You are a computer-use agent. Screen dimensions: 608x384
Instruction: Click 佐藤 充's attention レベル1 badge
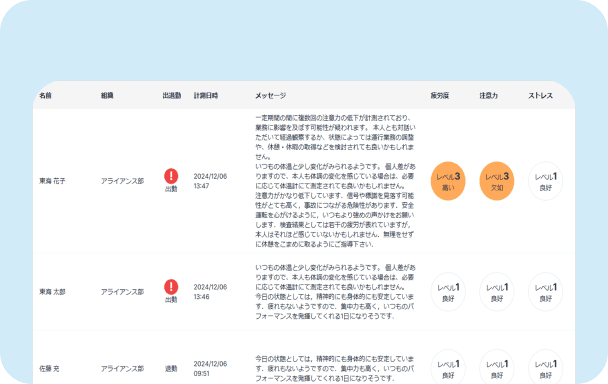point(497,367)
